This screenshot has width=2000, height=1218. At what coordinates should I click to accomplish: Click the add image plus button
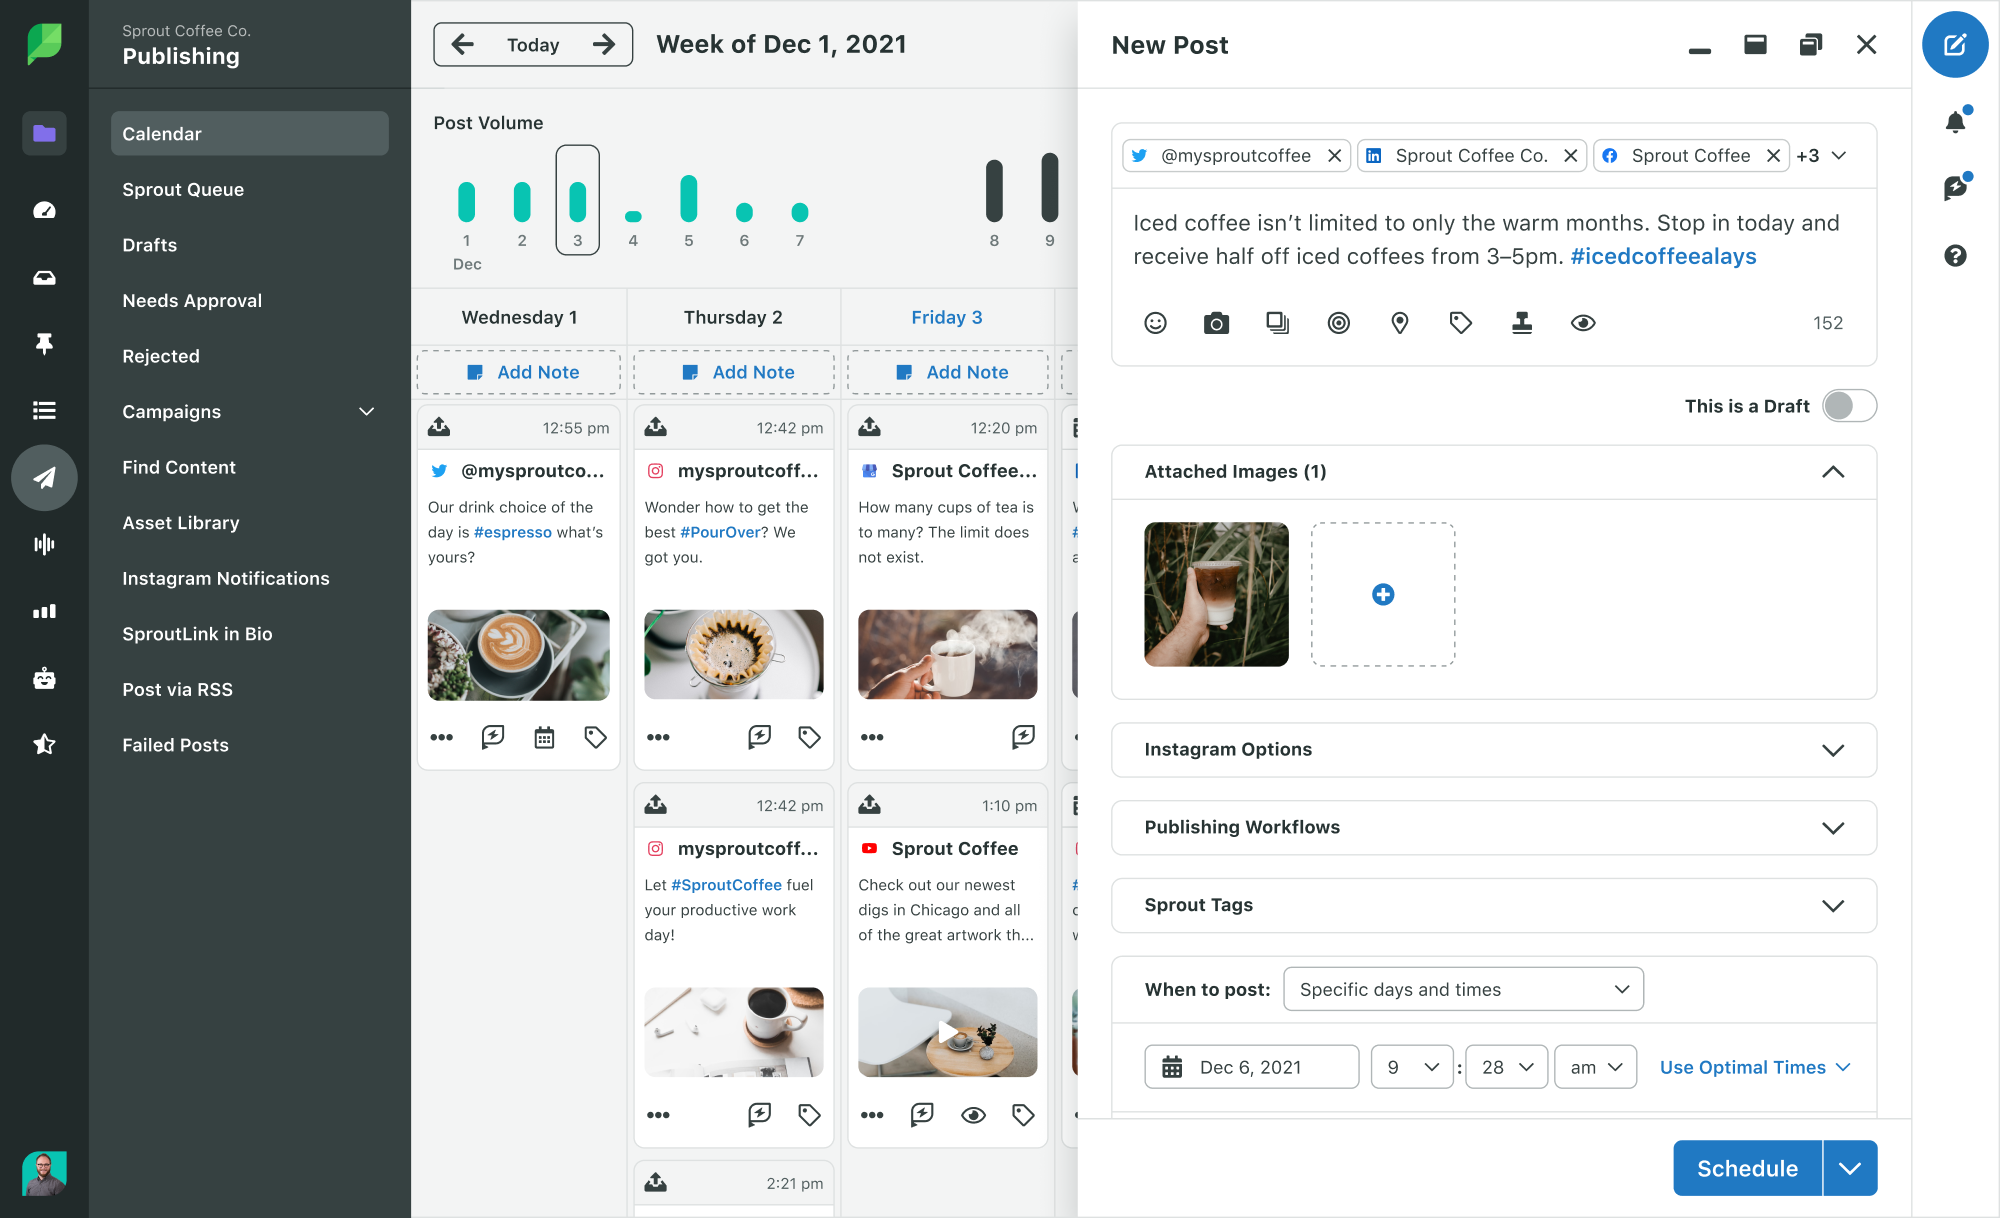pos(1383,594)
